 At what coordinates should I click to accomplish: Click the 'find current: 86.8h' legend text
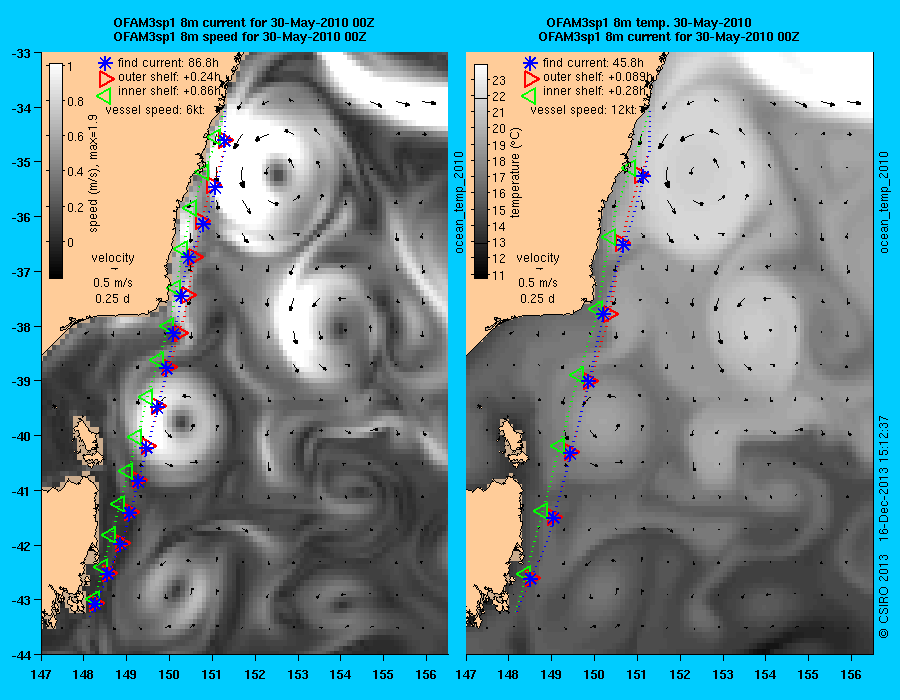[x=168, y=63]
